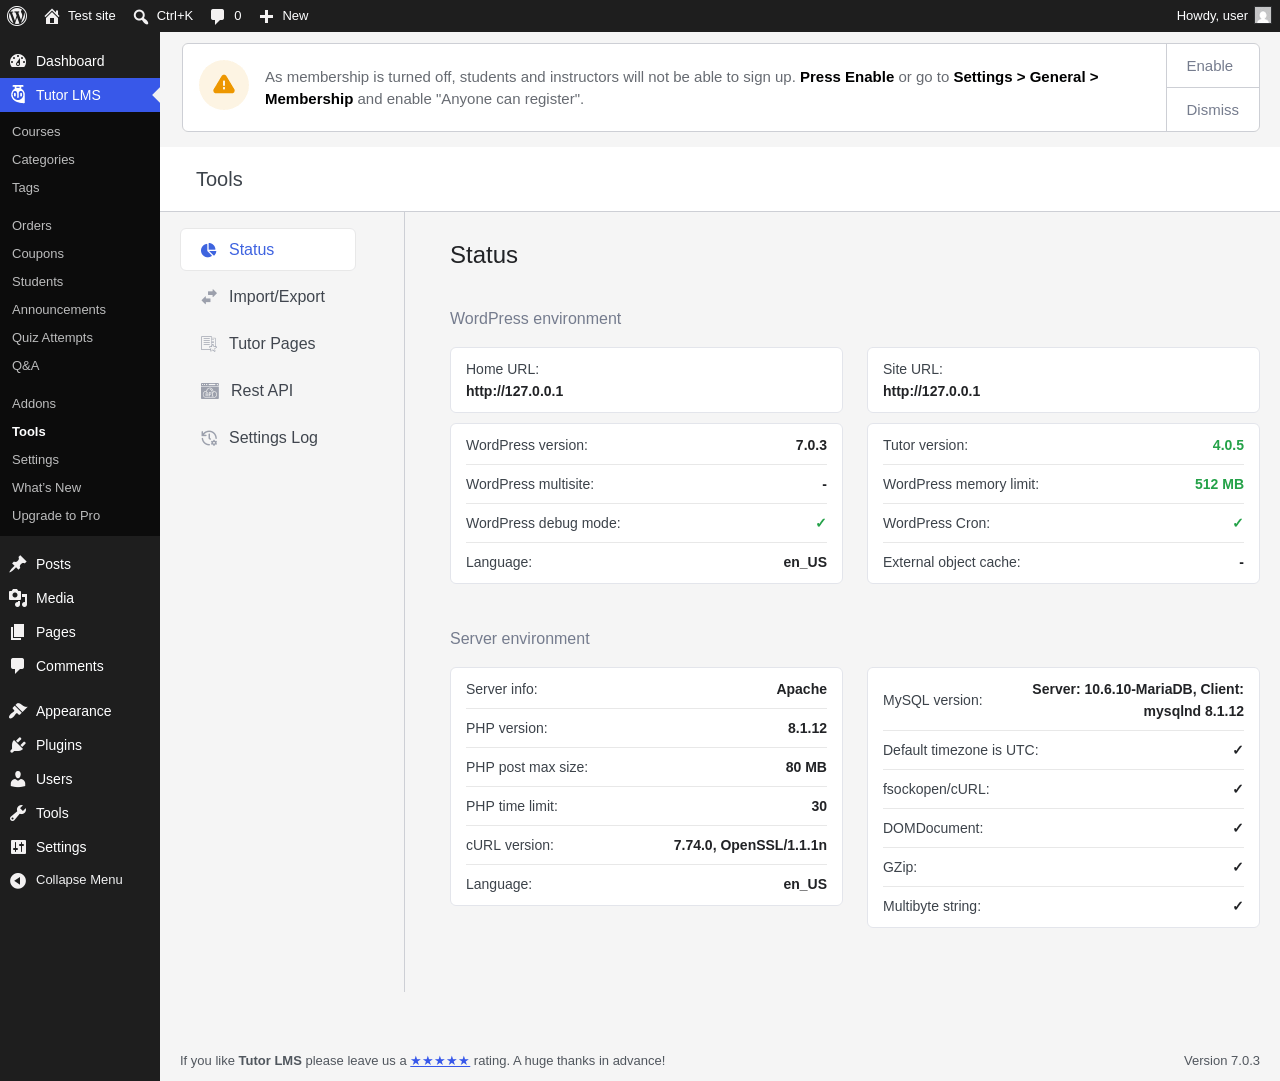Go to Students submenu item
The image size is (1280, 1081).
[x=37, y=282]
